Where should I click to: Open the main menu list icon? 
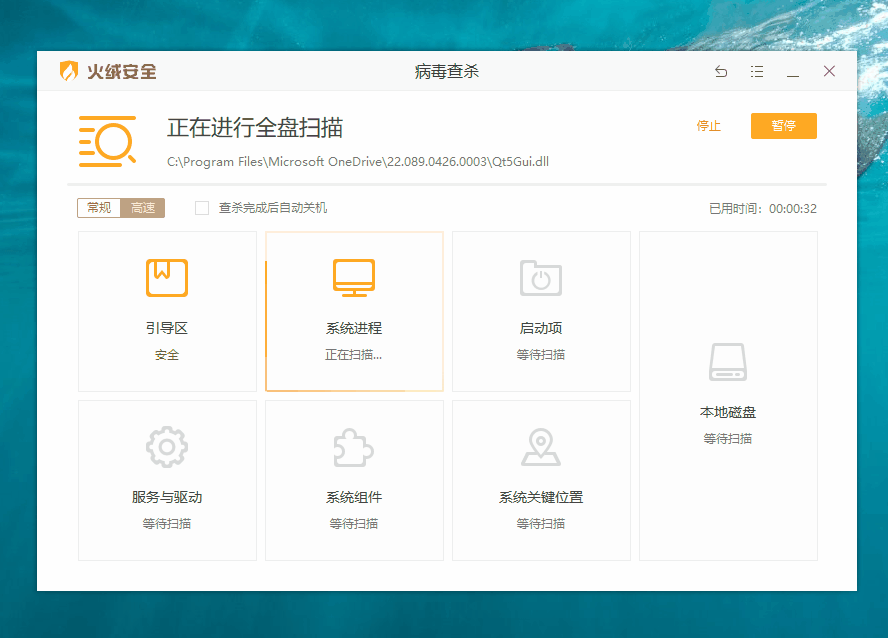tap(757, 71)
